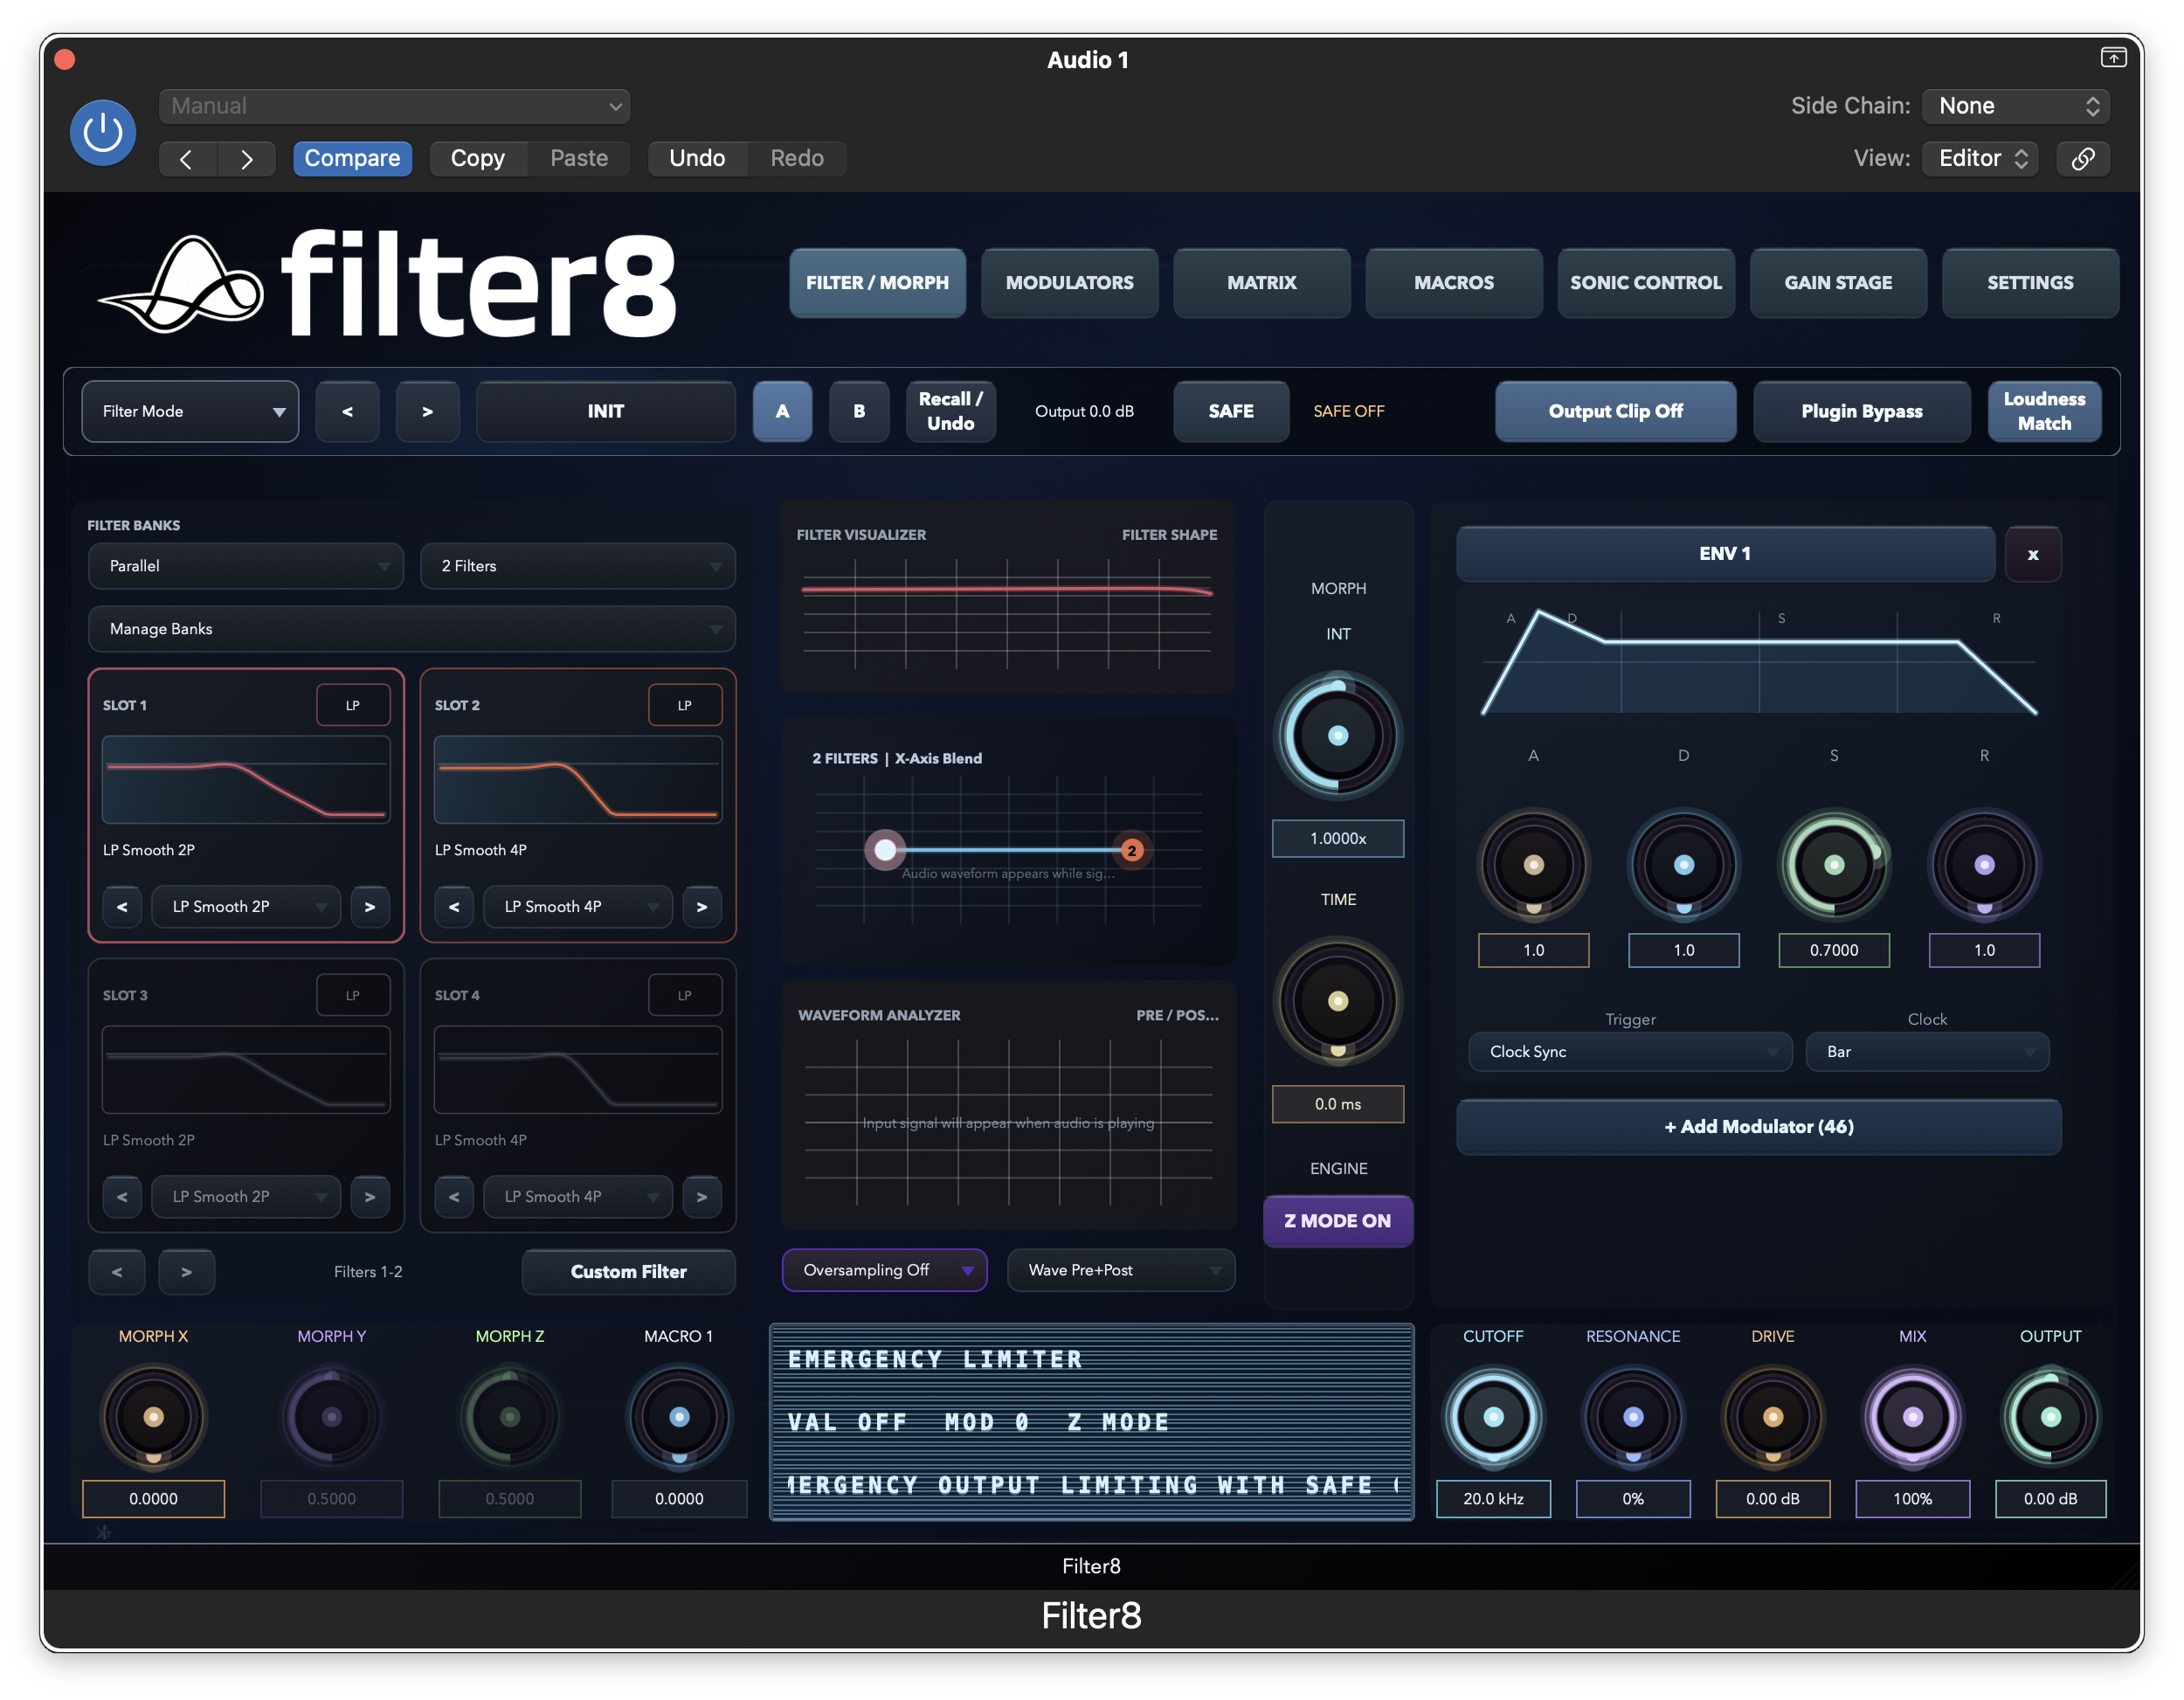Viewport: 2184px width, 1700px height.
Task: Click the Undo button
Action: [x=697, y=158]
